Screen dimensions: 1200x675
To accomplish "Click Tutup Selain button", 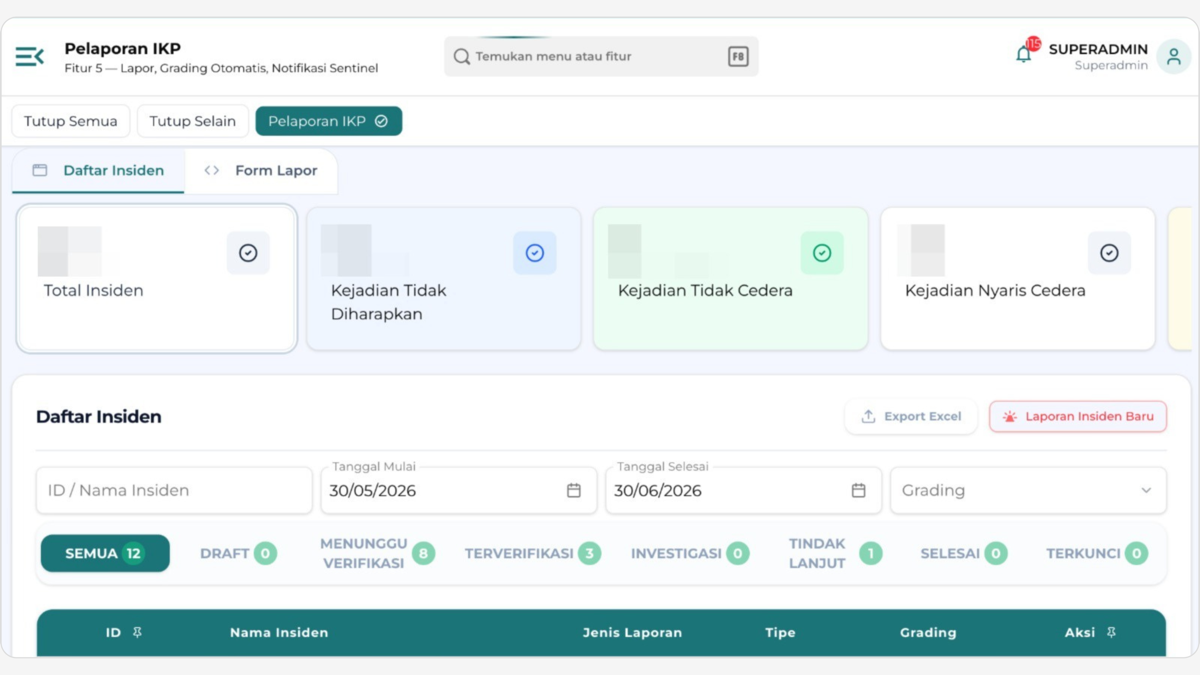I will tap(193, 121).
